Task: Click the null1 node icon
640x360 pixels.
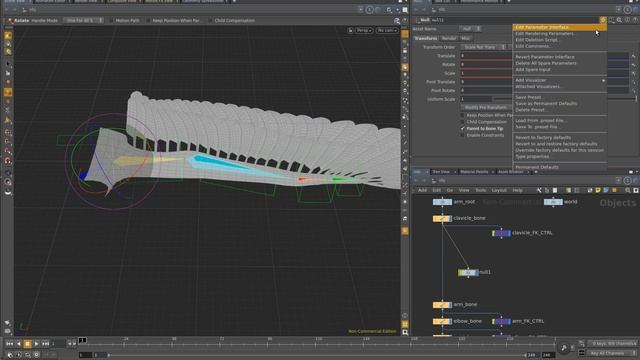Action: point(468,272)
